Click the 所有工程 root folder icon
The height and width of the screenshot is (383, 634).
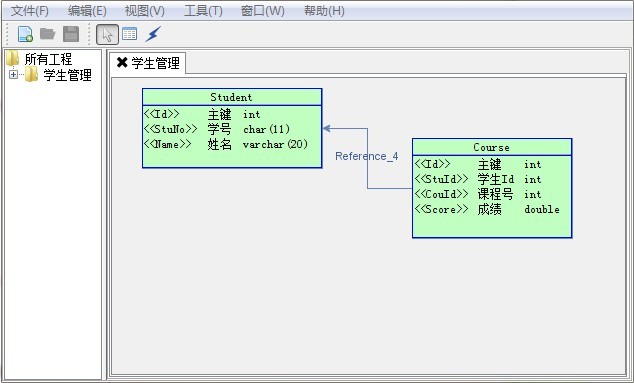pos(13,59)
